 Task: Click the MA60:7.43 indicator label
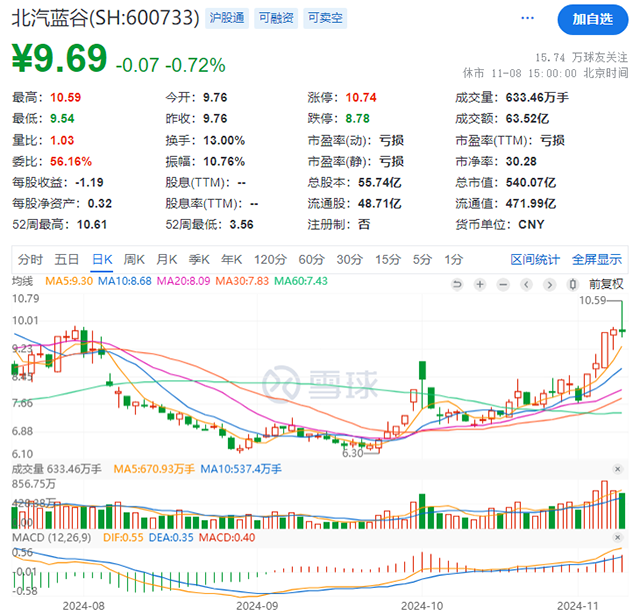coord(301,281)
